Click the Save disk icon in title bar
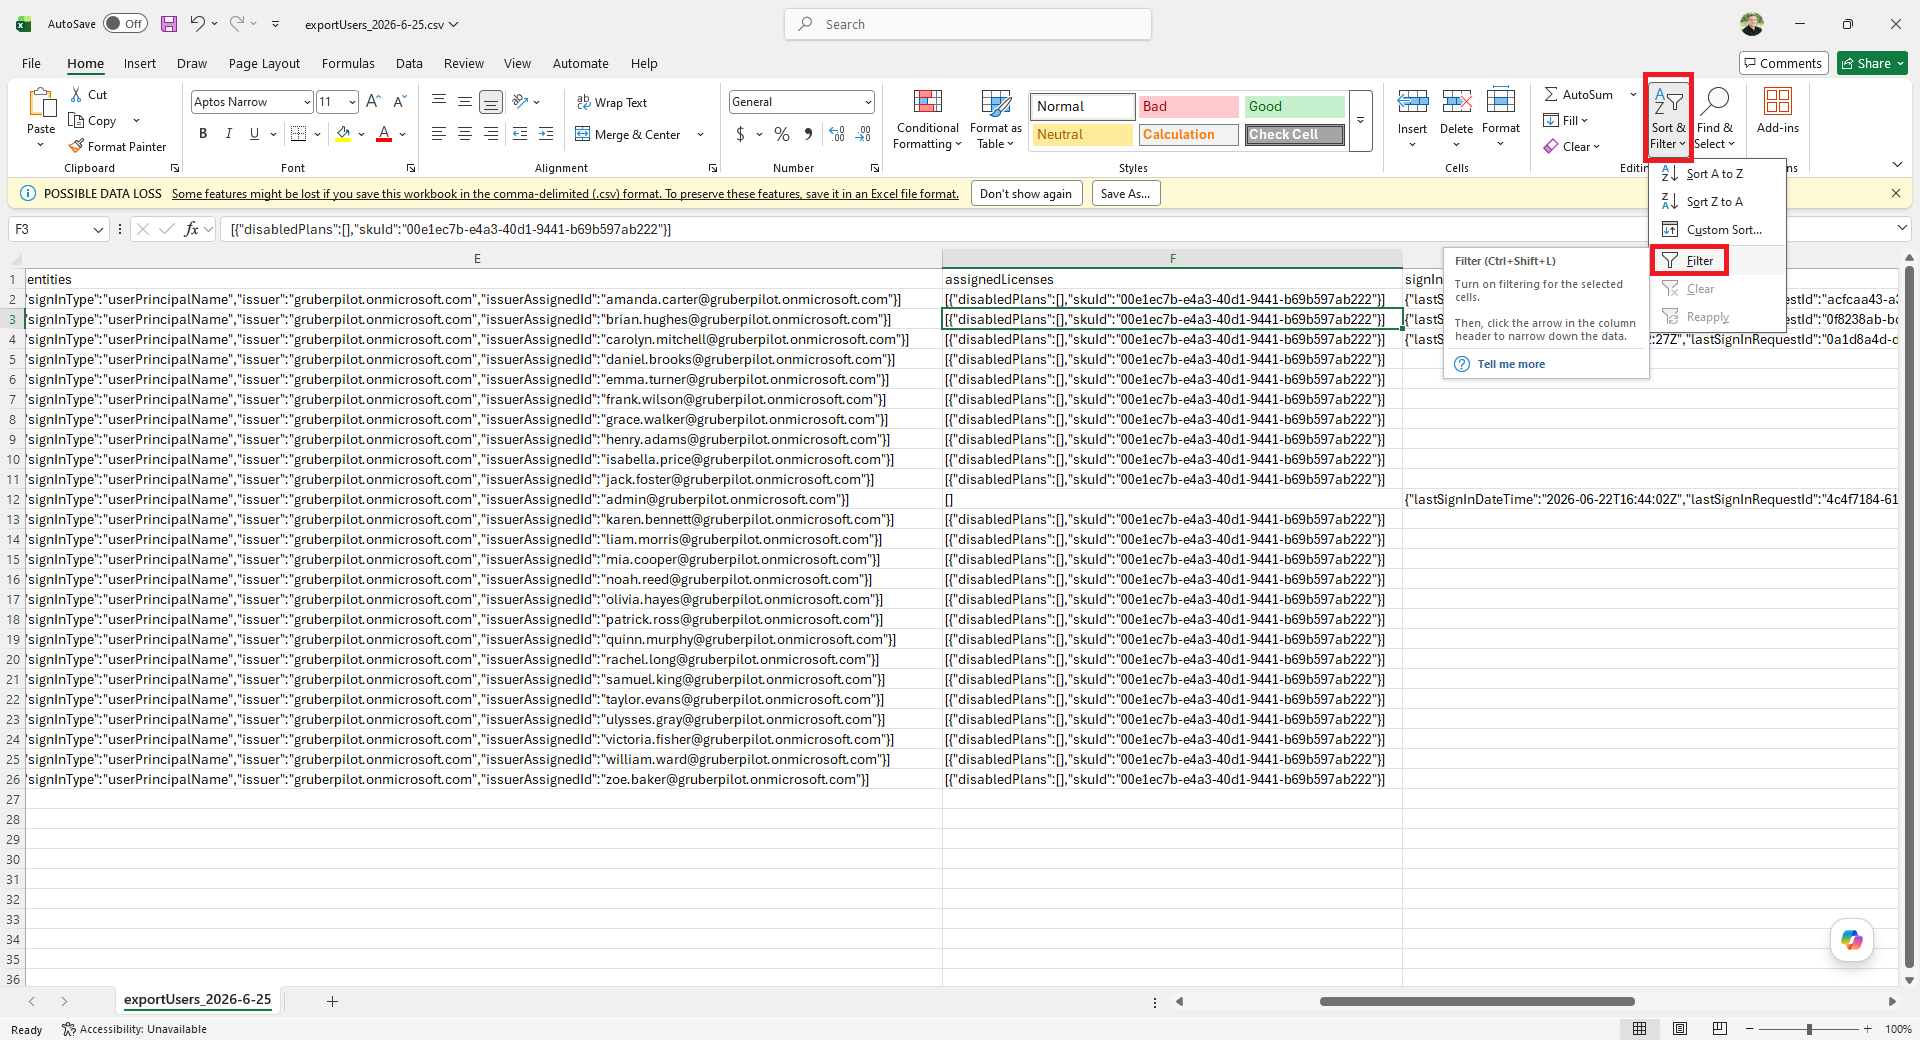 pyautogui.click(x=169, y=24)
